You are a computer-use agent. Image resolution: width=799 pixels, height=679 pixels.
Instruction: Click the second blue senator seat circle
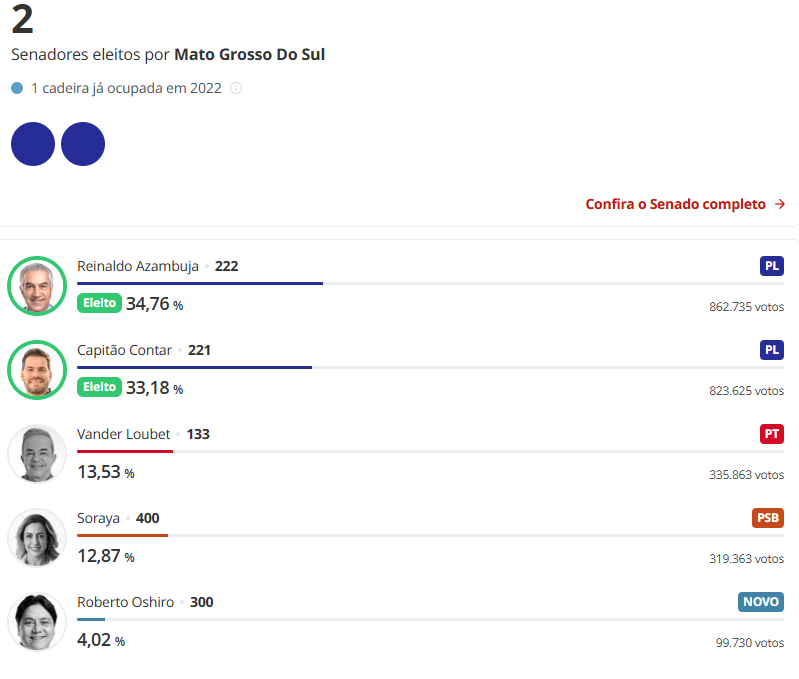(x=83, y=144)
